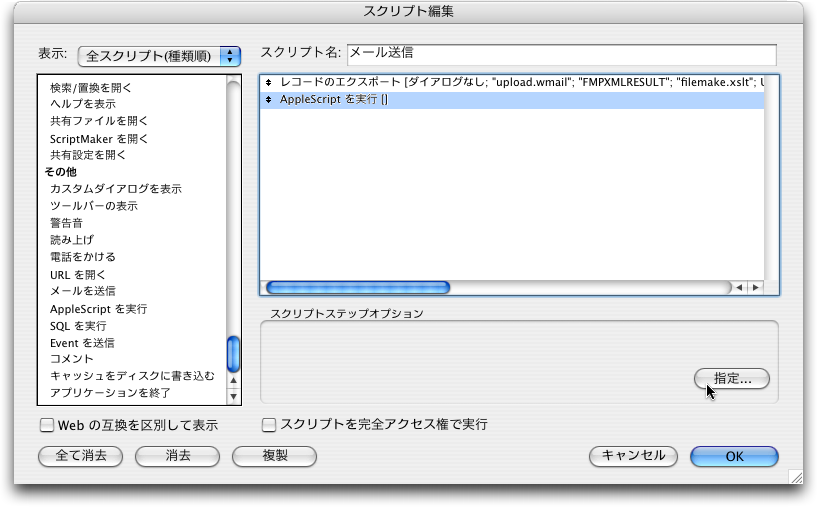Click up arrow of script list scrollbar
Image resolution: width=817 pixels, height=507 pixels.
[x=234, y=379]
